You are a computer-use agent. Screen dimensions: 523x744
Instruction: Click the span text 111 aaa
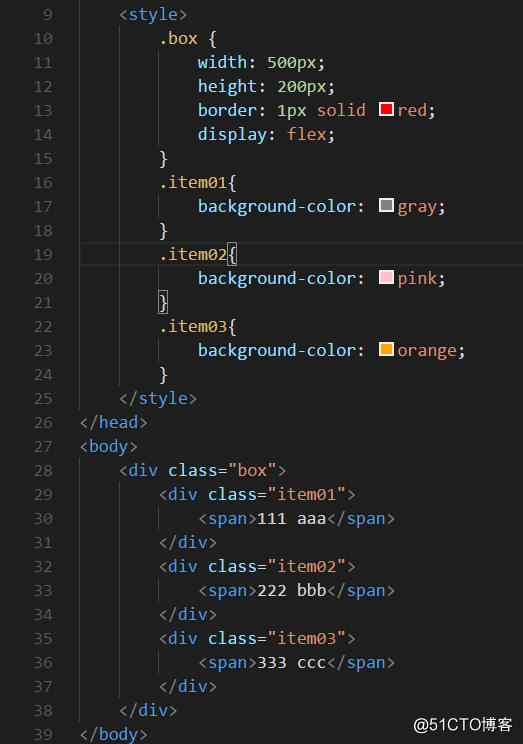[291, 519]
